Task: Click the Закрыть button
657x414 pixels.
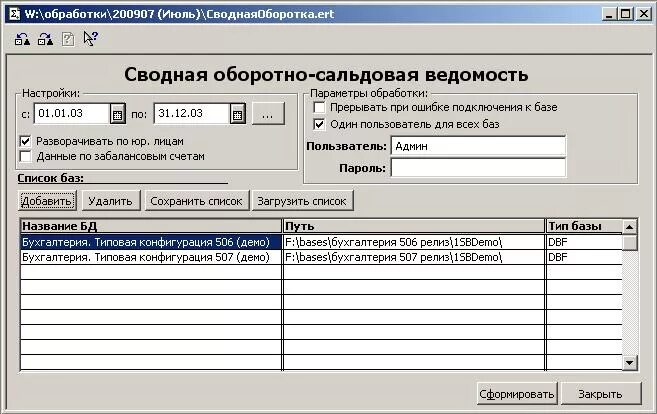Action: 600,394
